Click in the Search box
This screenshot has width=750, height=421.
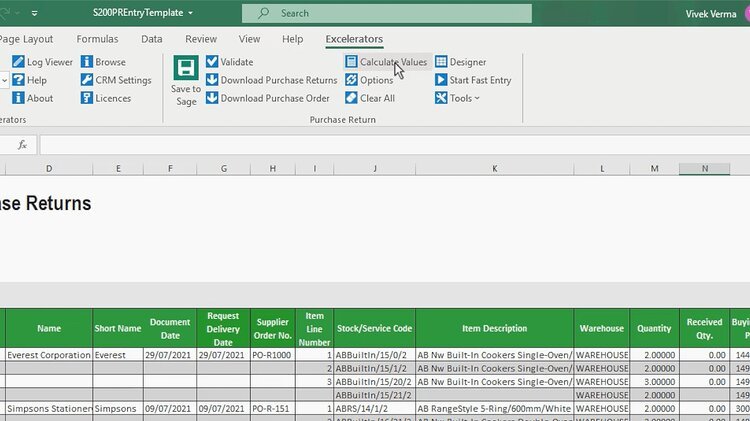tap(386, 13)
